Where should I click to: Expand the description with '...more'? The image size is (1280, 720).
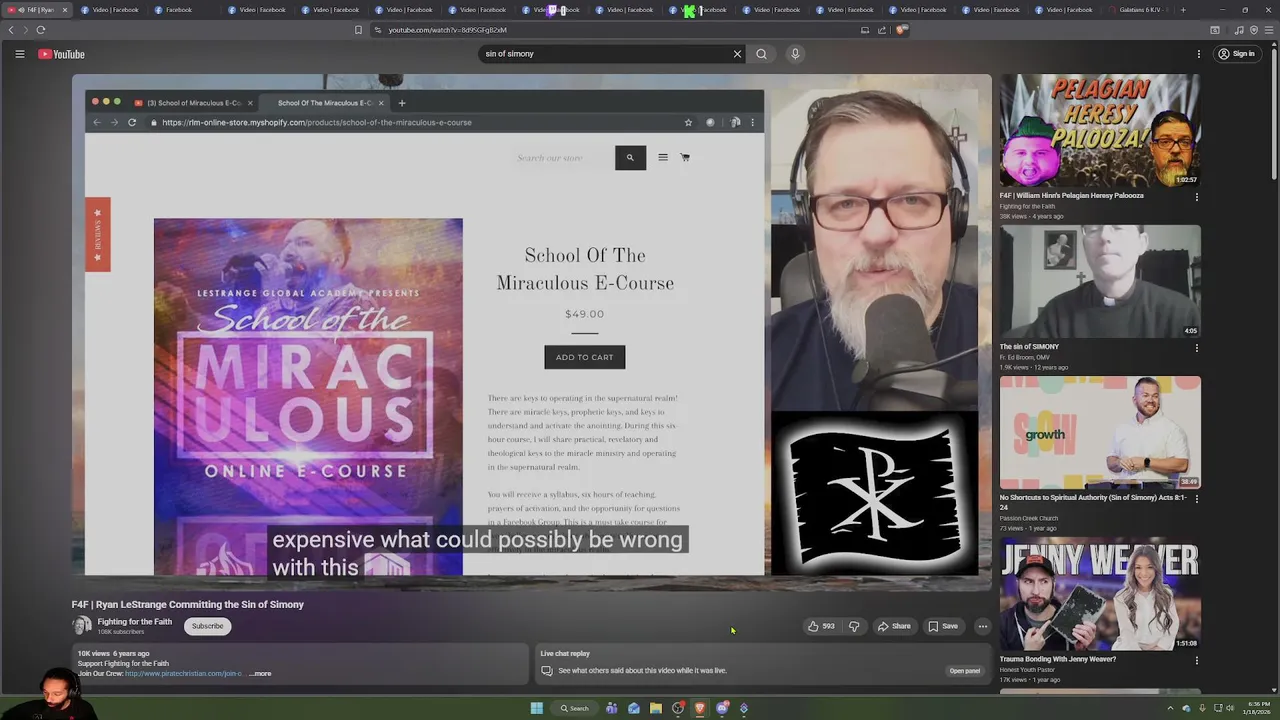pos(260,674)
